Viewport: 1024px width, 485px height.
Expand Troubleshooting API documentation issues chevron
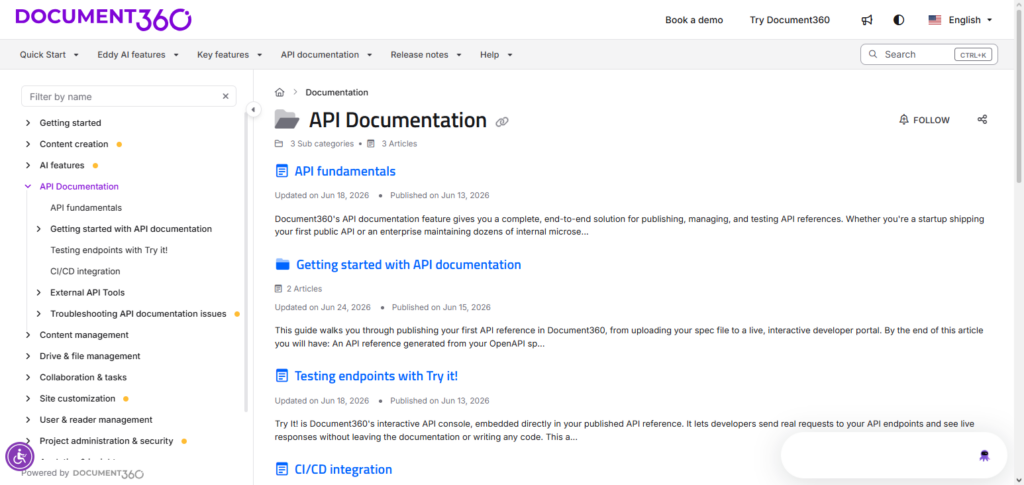pyautogui.click(x=39, y=314)
